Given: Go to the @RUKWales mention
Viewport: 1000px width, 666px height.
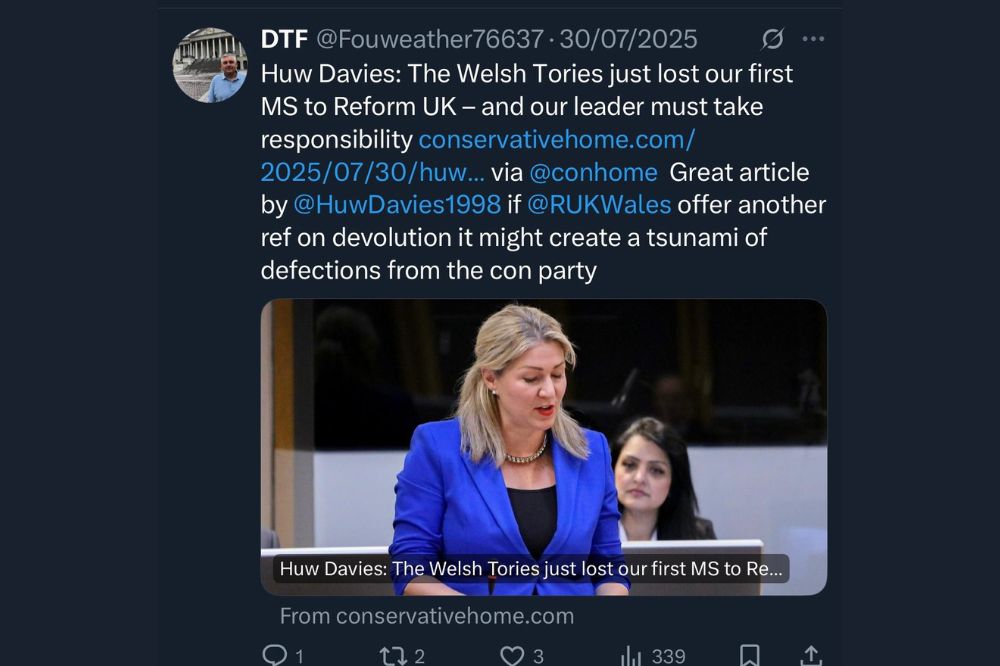Looking at the screenshot, I should coord(598,205).
